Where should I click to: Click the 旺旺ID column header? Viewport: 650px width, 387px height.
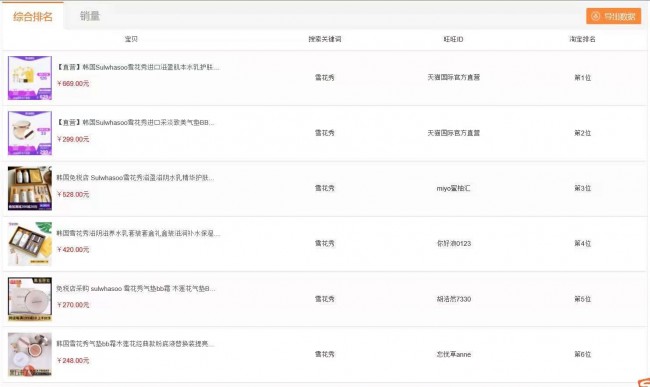click(454, 39)
